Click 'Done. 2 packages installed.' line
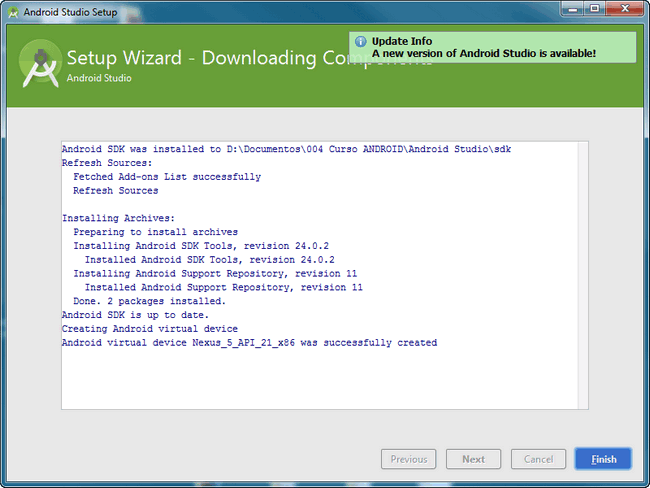This screenshot has width=650, height=488. click(x=150, y=301)
